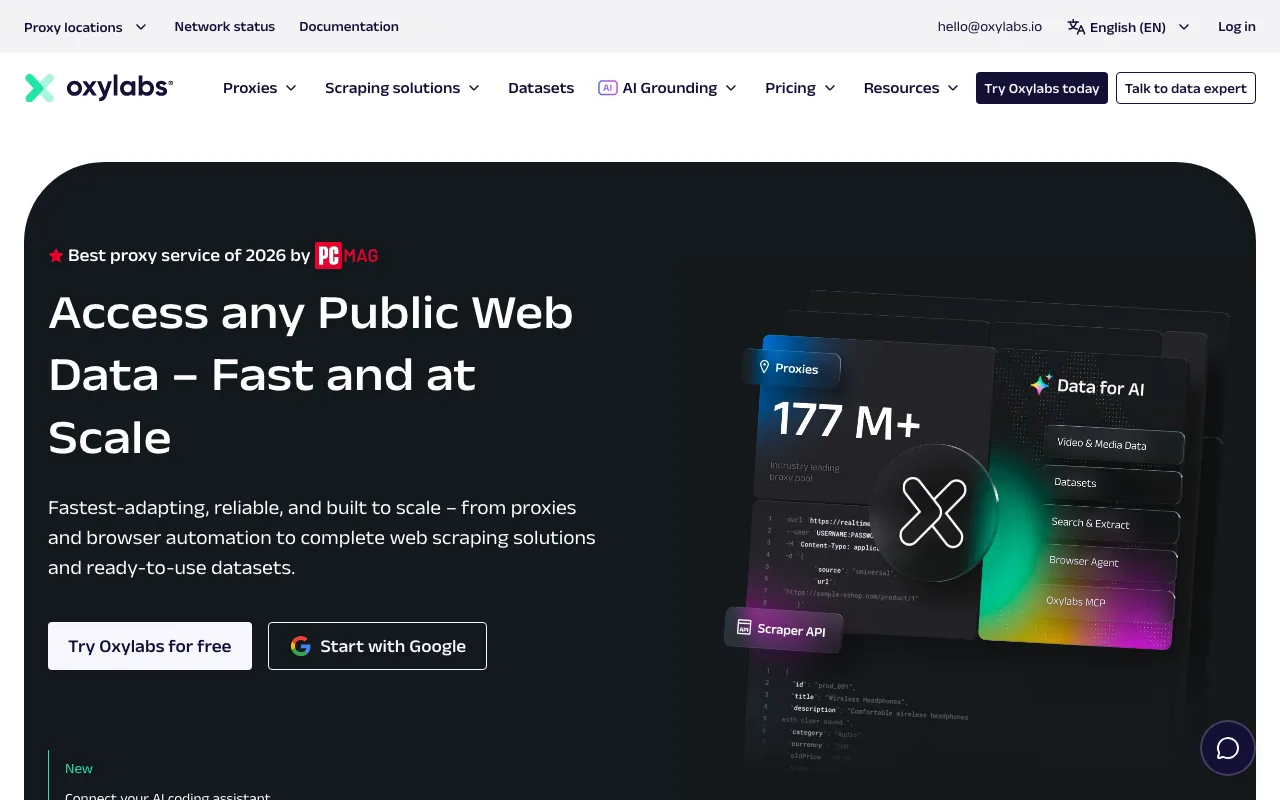This screenshot has height=800, width=1280.
Task: Click Datasets card in illustration
Action: click(1112, 483)
